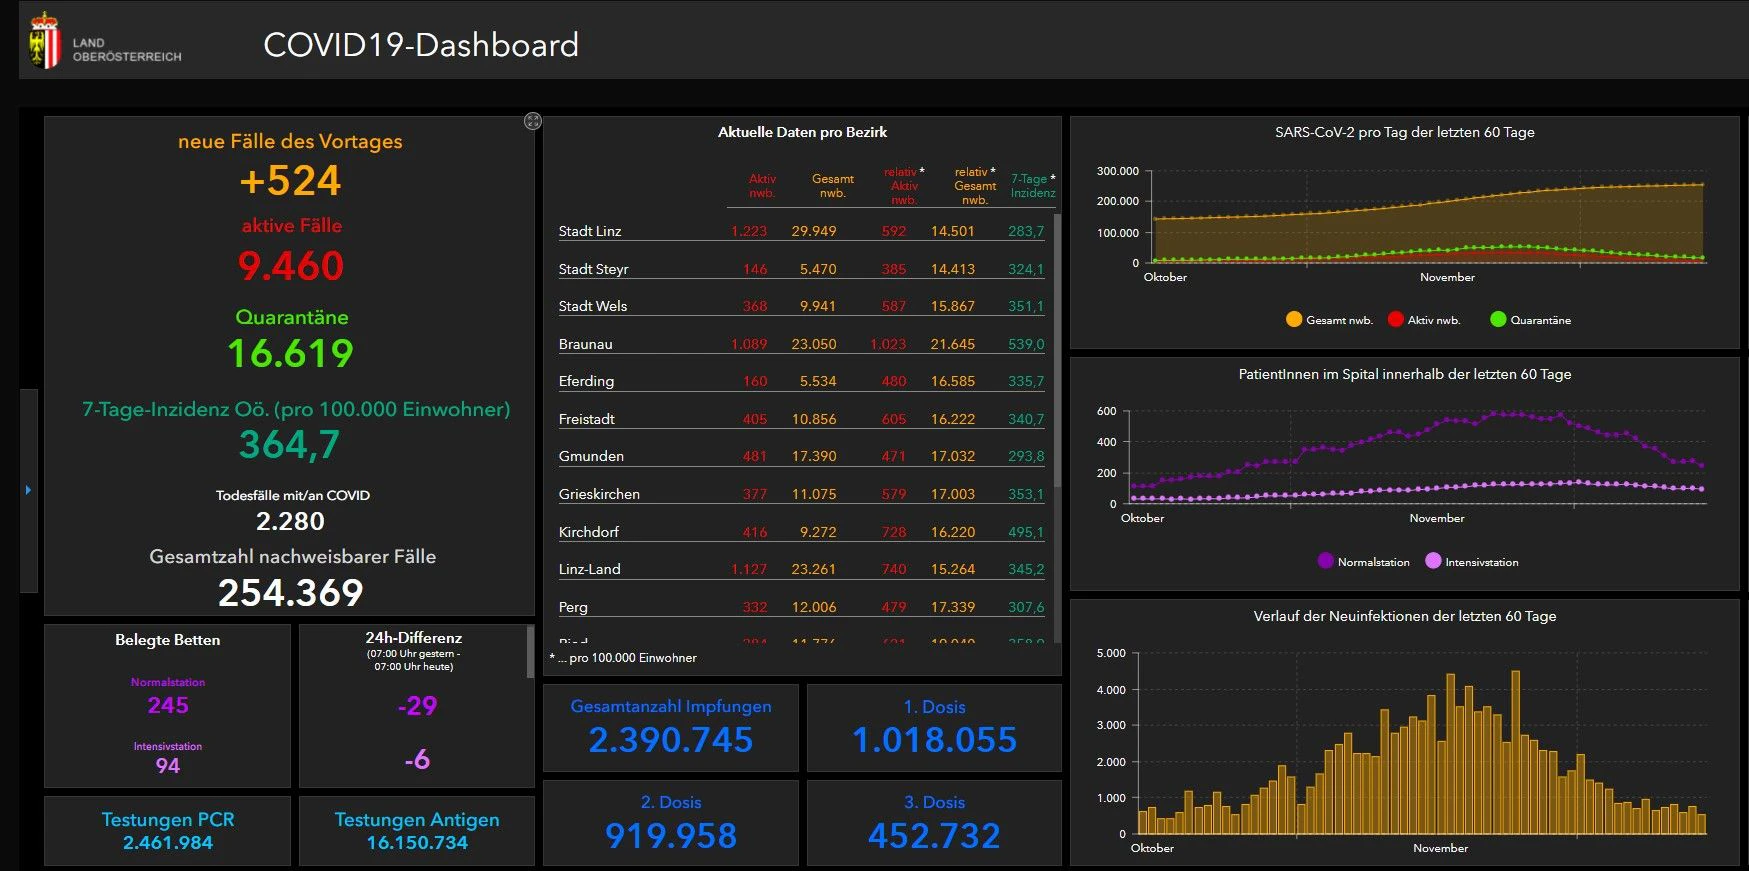Select the Eferding district row
The image size is (1749, 871).
tap(801, 381)
